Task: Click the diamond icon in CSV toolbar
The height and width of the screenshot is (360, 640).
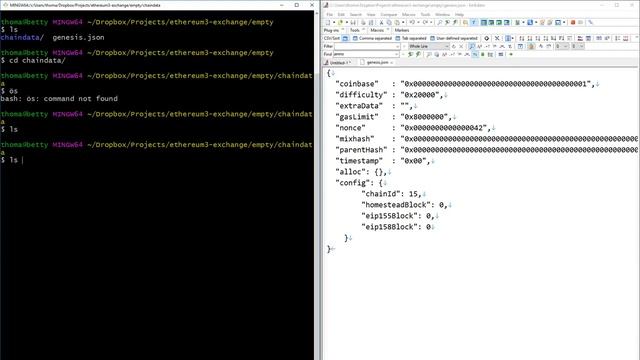Action: (x=487, y=38)
